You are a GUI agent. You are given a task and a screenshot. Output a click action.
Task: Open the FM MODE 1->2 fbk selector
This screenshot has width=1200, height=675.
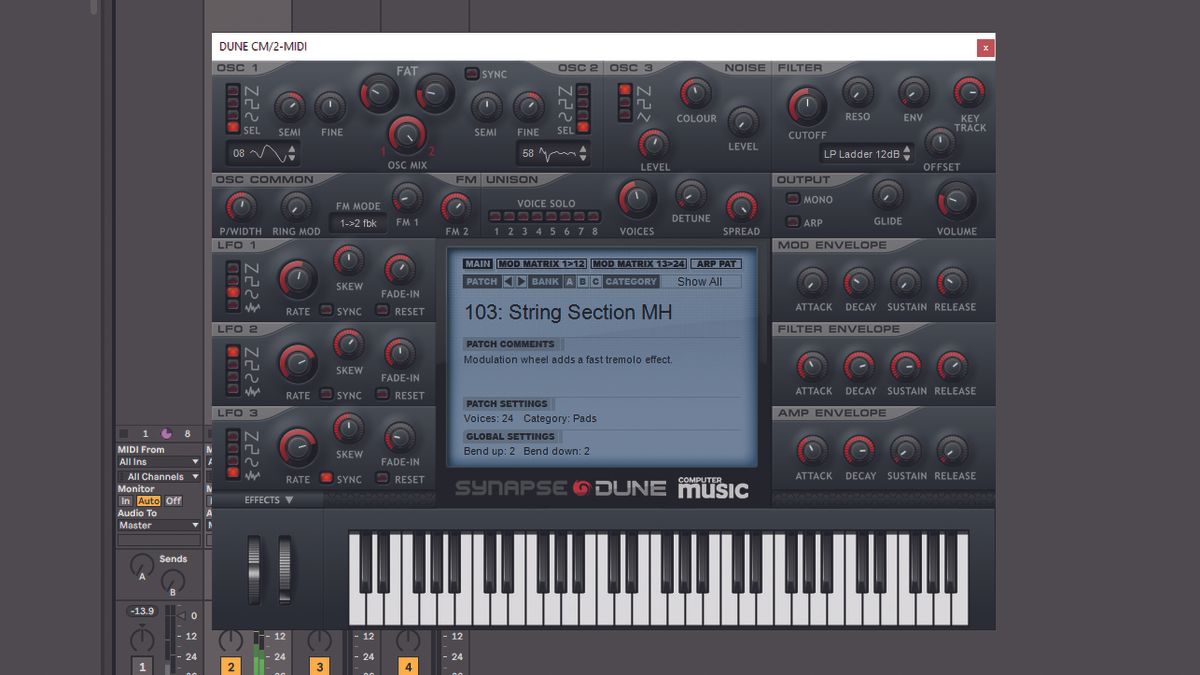click(359, 222)
